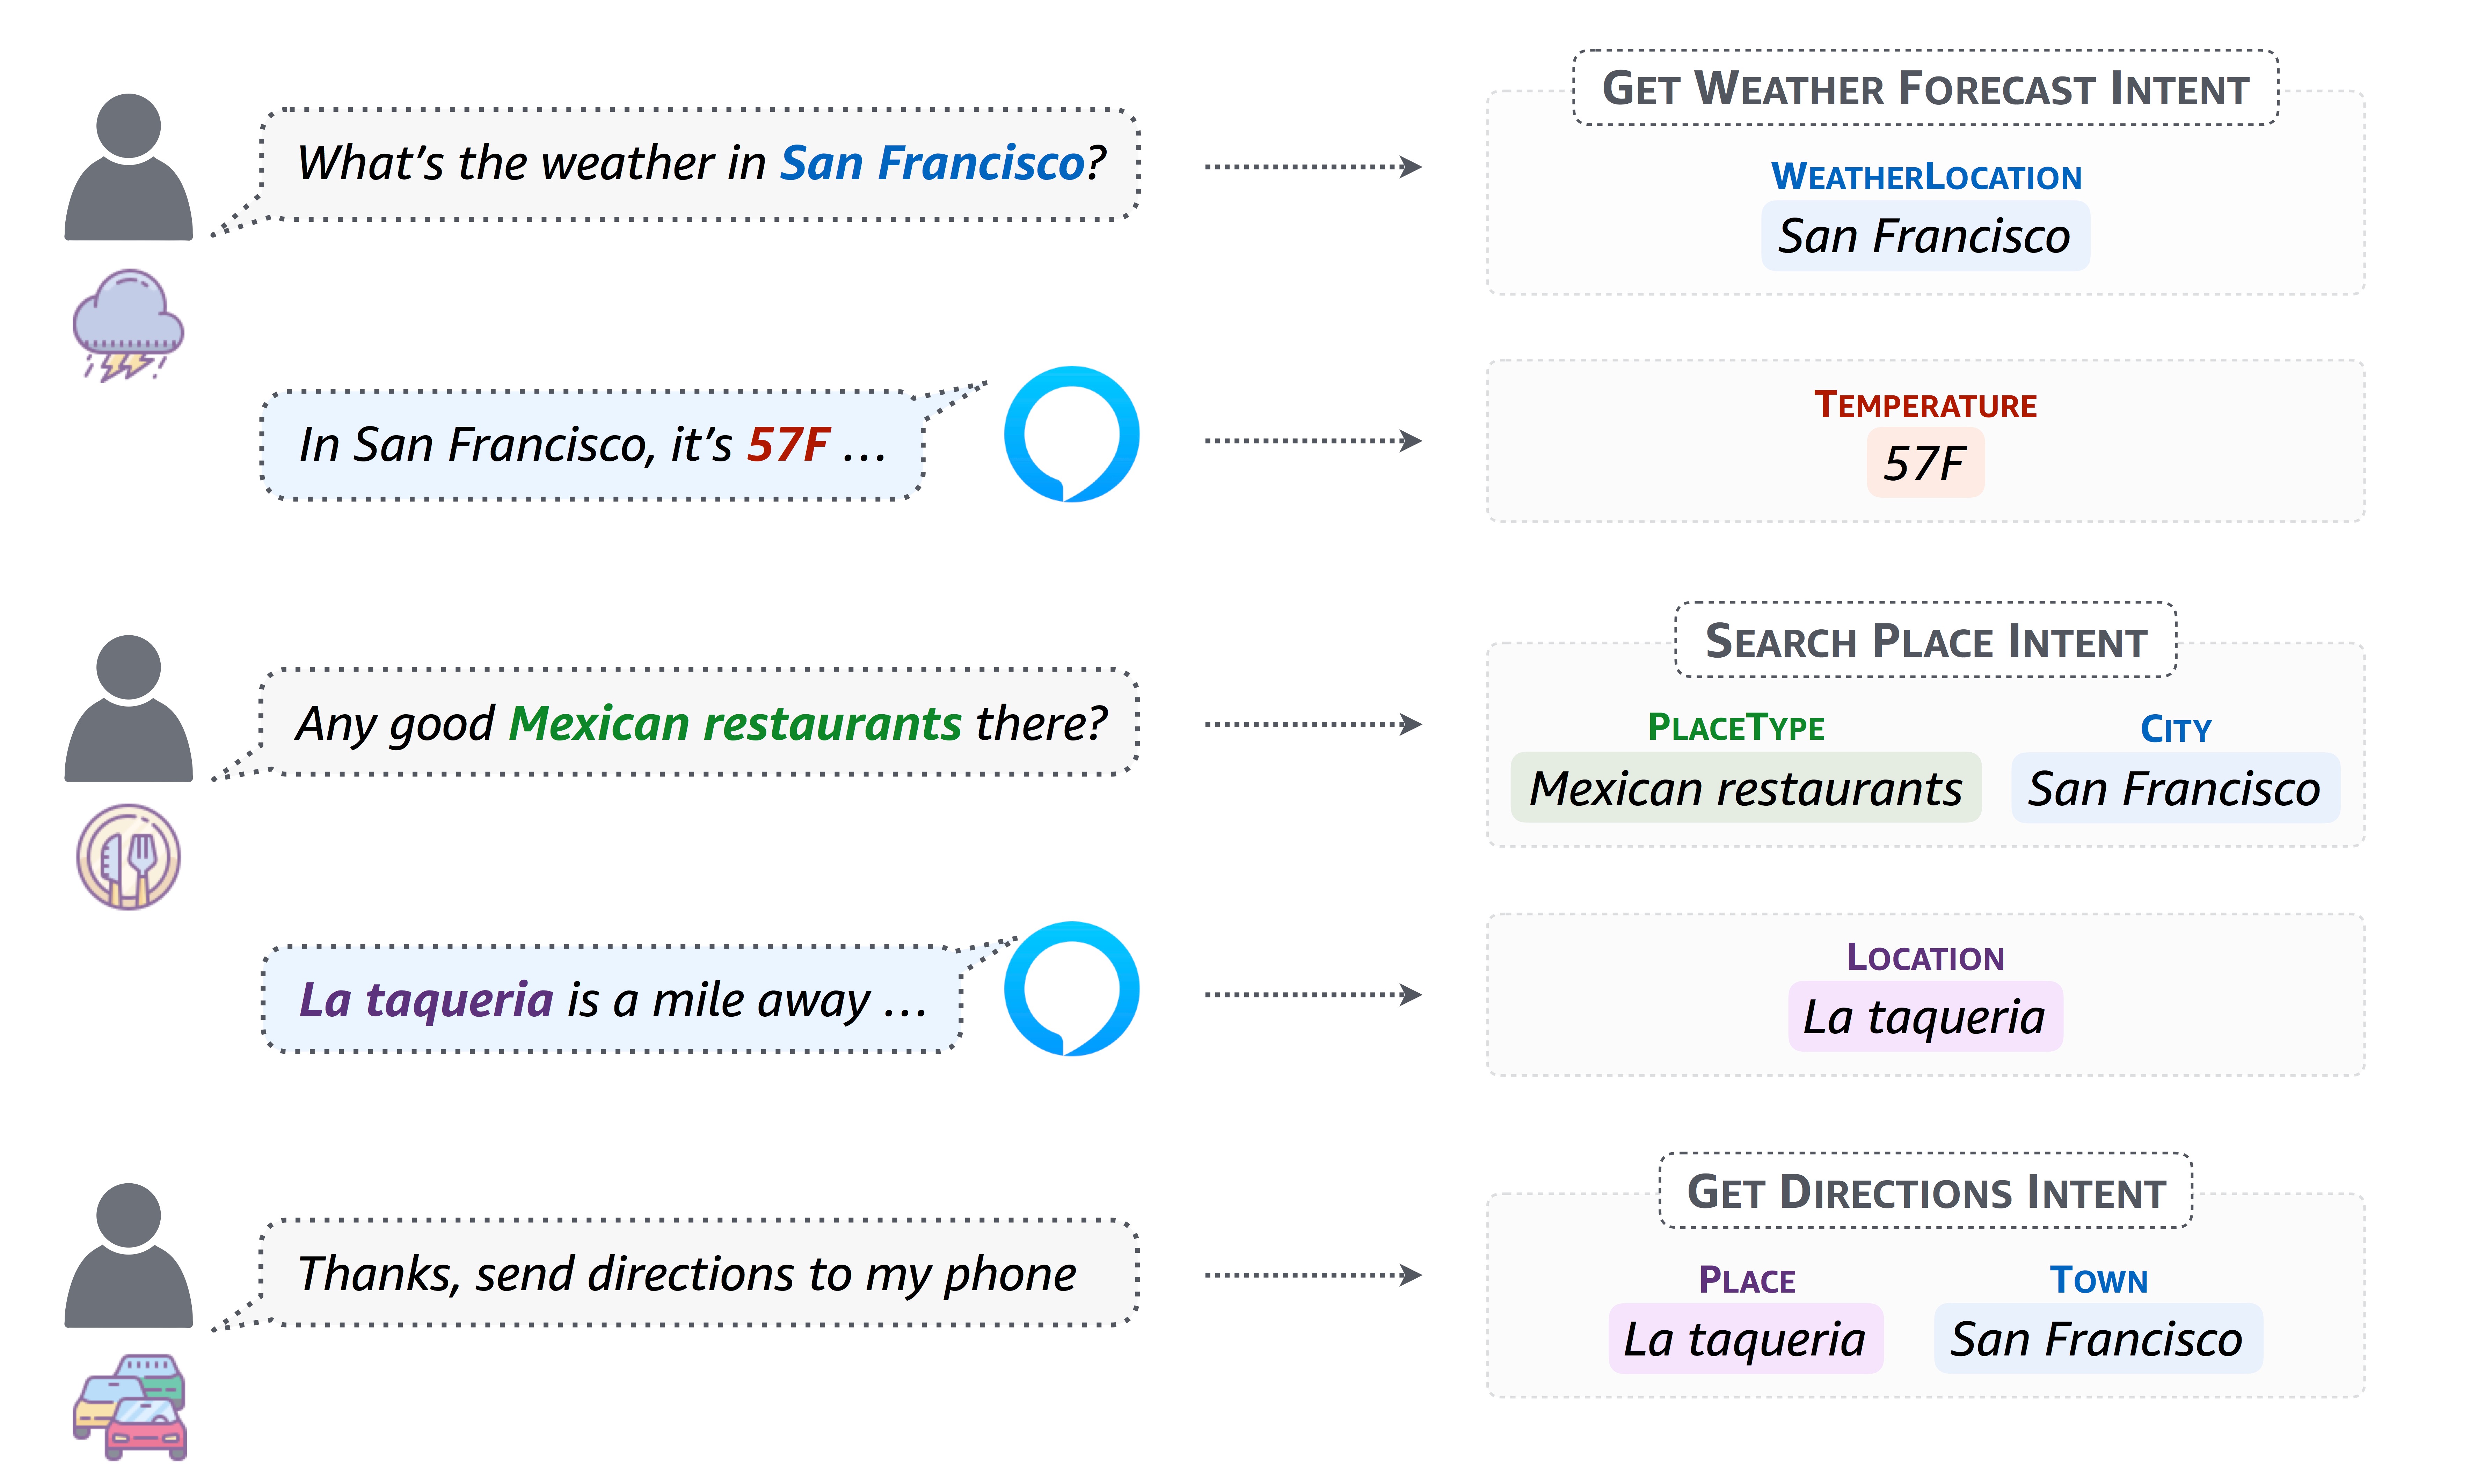This screenshot has height=1484, width=2484.
Task: Click the San Francisco value under City
Action: point(2174,788)
